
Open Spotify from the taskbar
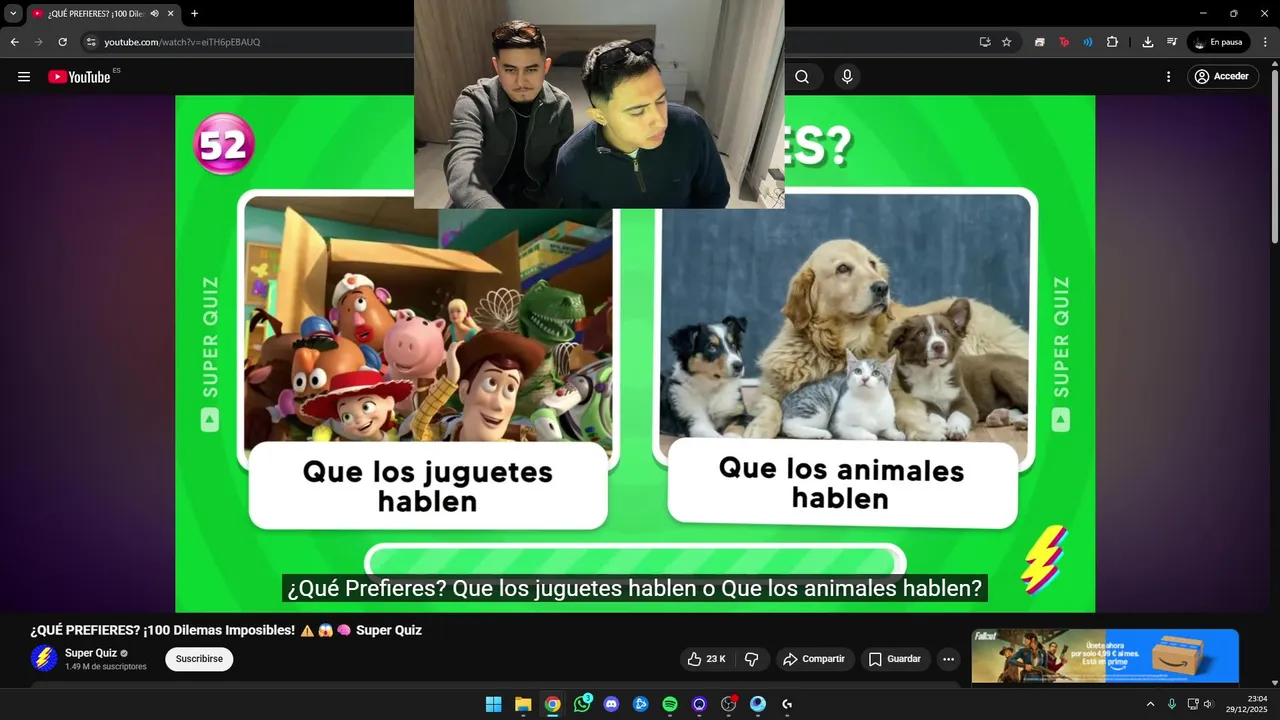click(670, 704)
